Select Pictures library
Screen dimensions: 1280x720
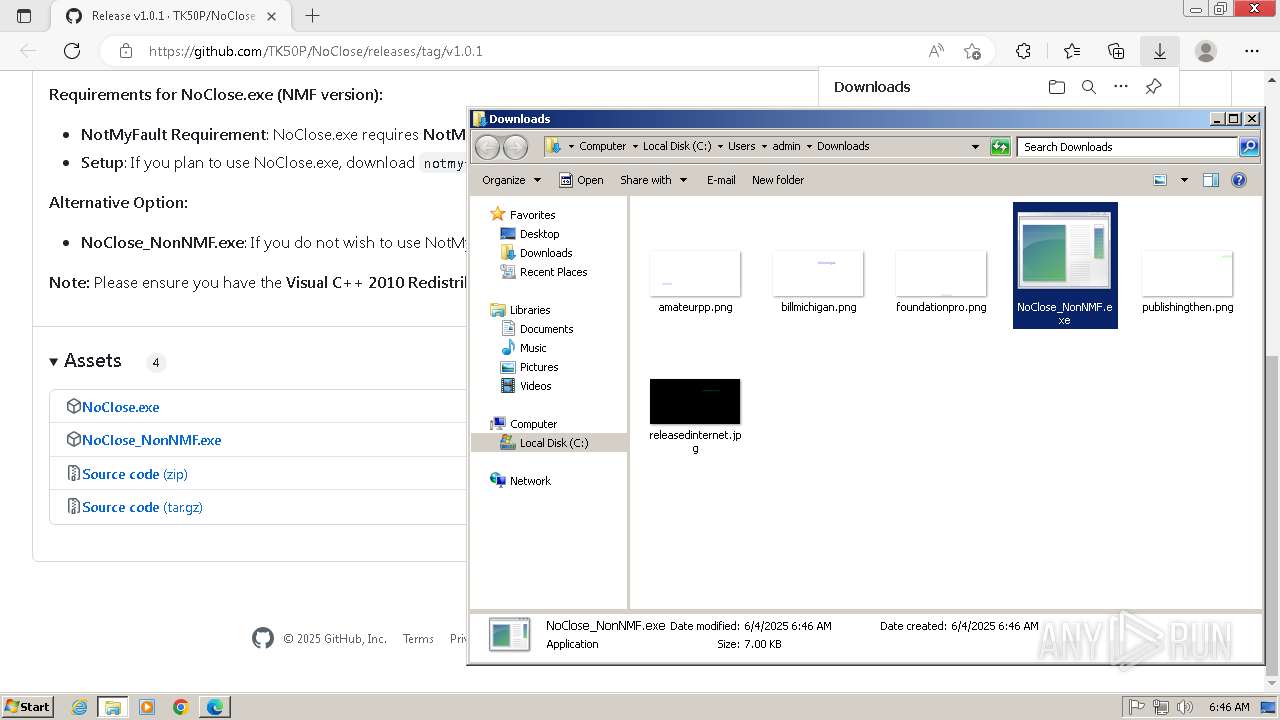coord(539,367)
